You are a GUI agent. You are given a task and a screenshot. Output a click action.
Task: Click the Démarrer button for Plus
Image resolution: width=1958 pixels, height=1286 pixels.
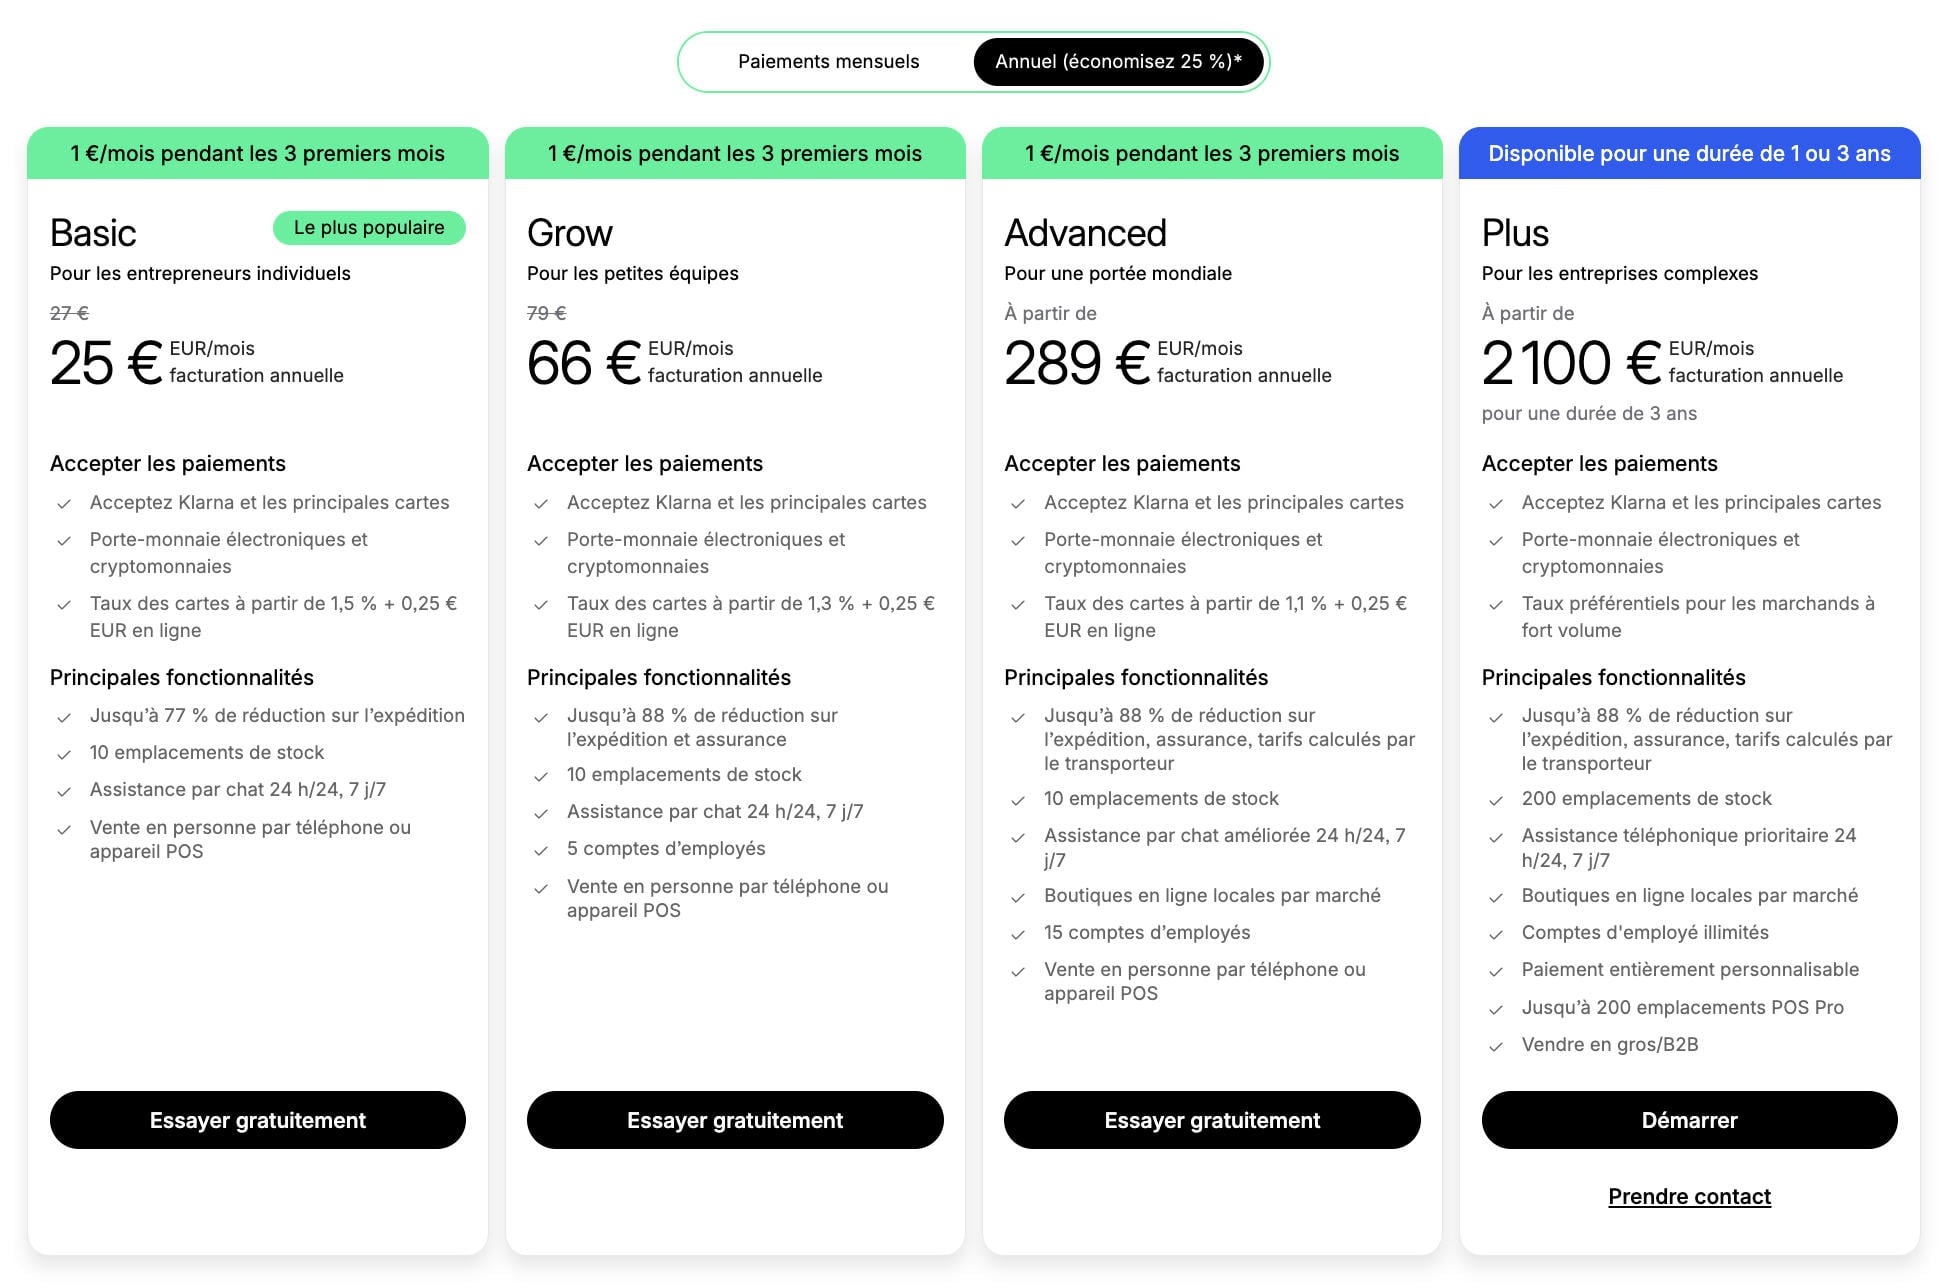(1689, 1120)
